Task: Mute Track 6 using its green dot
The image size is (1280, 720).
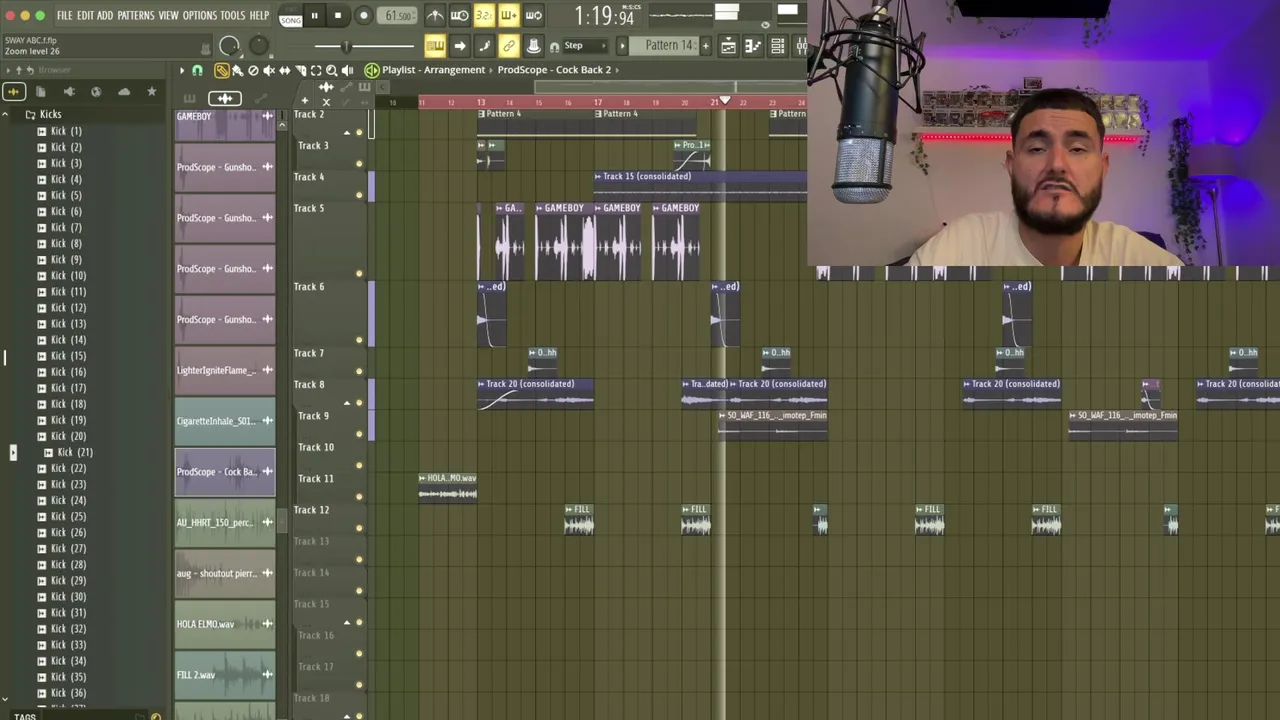Action: click(359, 340)
